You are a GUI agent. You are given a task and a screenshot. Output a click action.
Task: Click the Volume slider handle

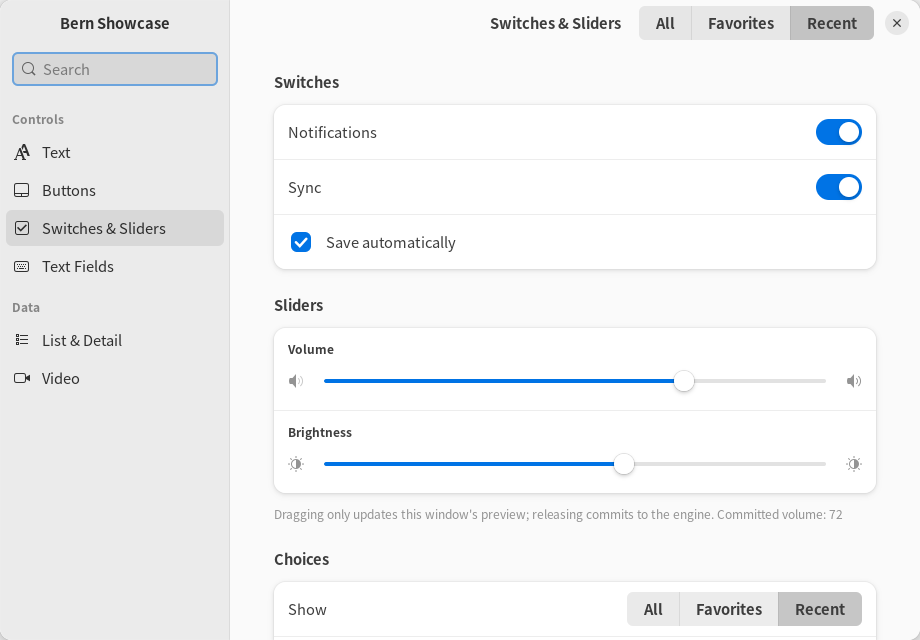click(684, 381)
